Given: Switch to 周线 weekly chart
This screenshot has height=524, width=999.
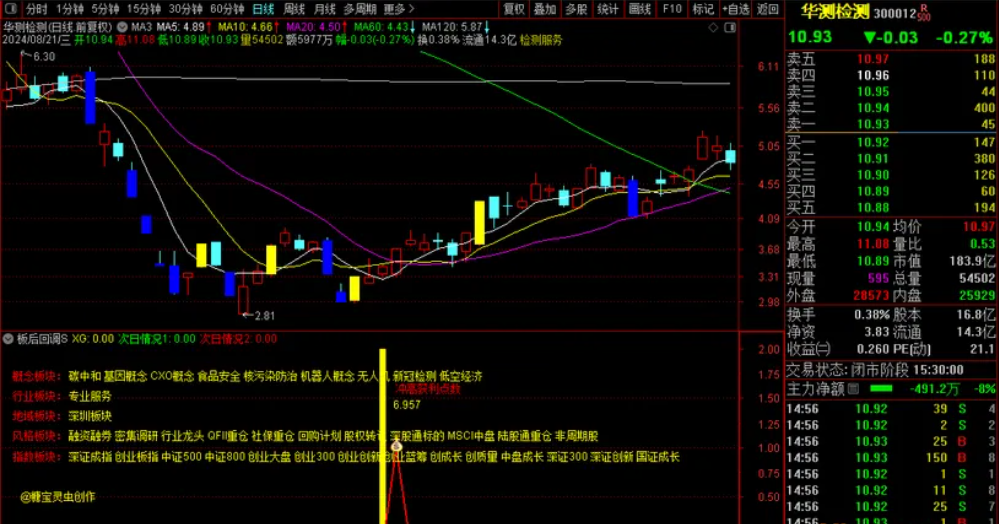Looking at the screenshot, I should (294, 9).
